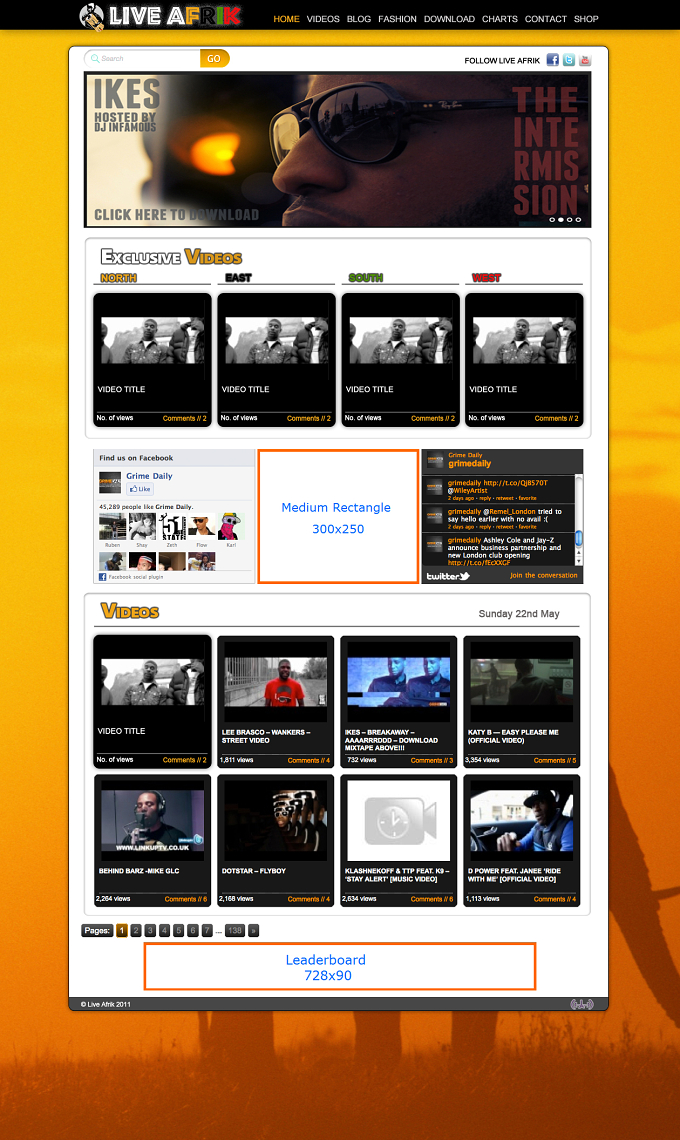Open the @WileyArtist mention link
Screen dimensions: 680x1140
point(467,490)
